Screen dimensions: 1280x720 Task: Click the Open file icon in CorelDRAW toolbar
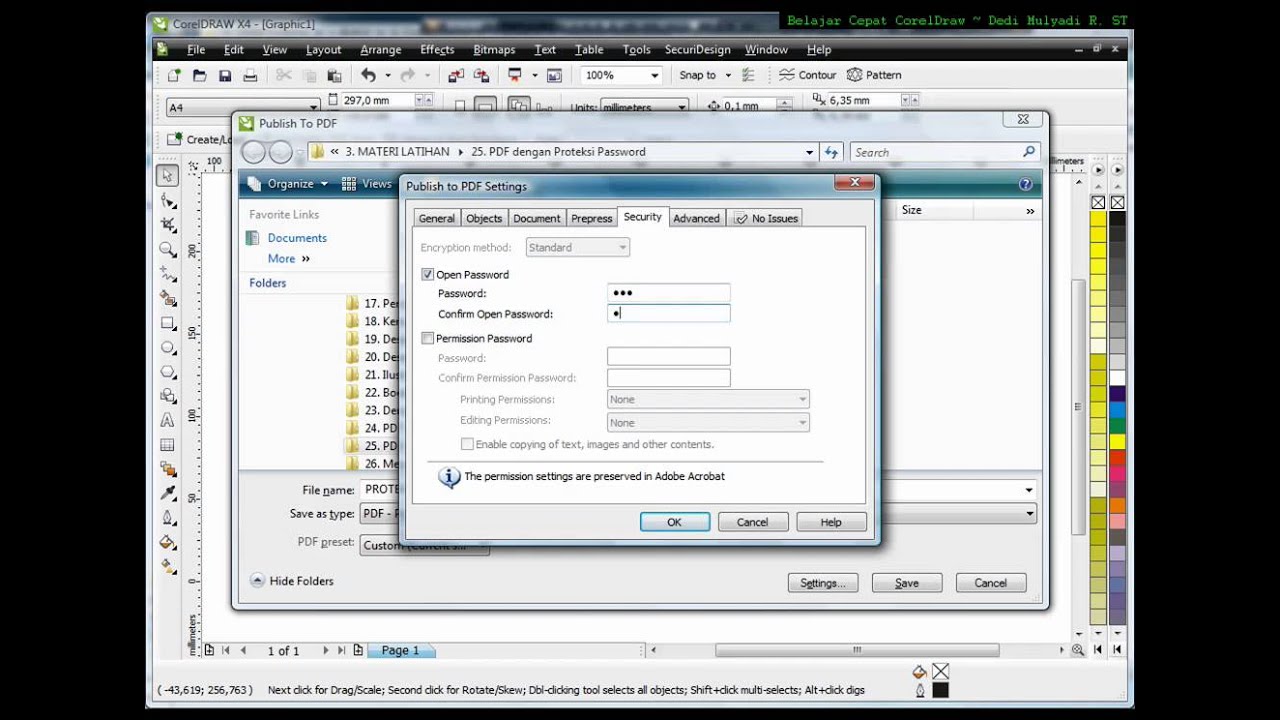pos(200,75)
